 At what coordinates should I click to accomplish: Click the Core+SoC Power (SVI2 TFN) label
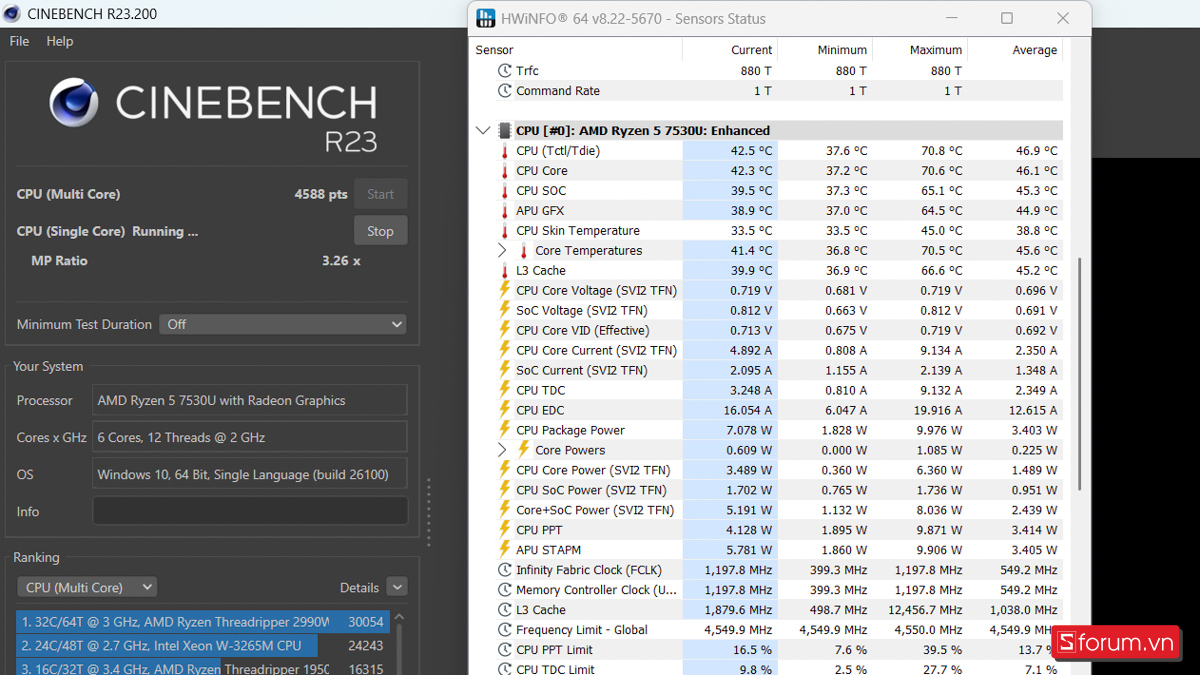pyautogui.click(x=595, y=510)
